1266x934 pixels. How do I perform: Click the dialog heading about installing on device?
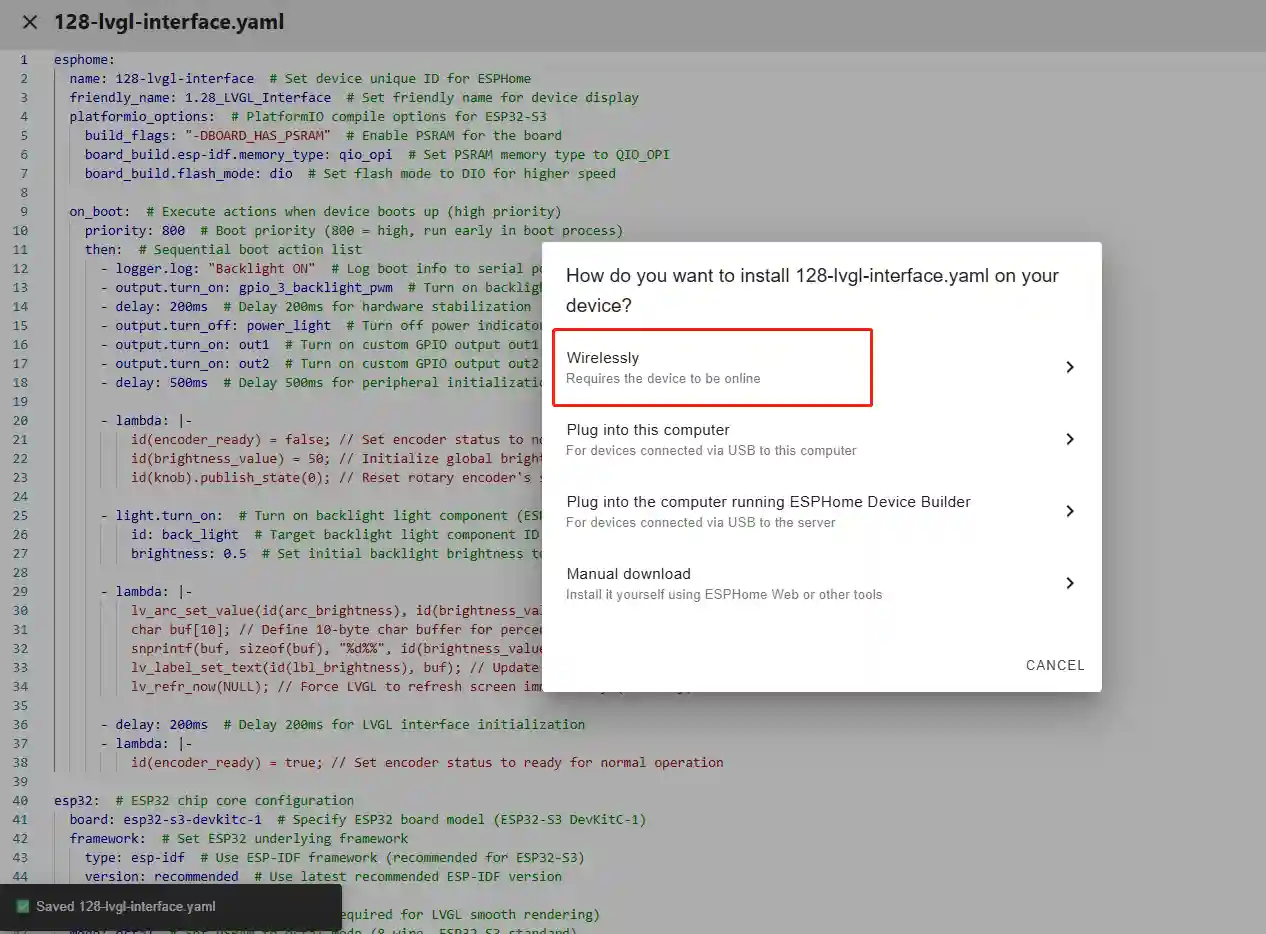point(812,290)
